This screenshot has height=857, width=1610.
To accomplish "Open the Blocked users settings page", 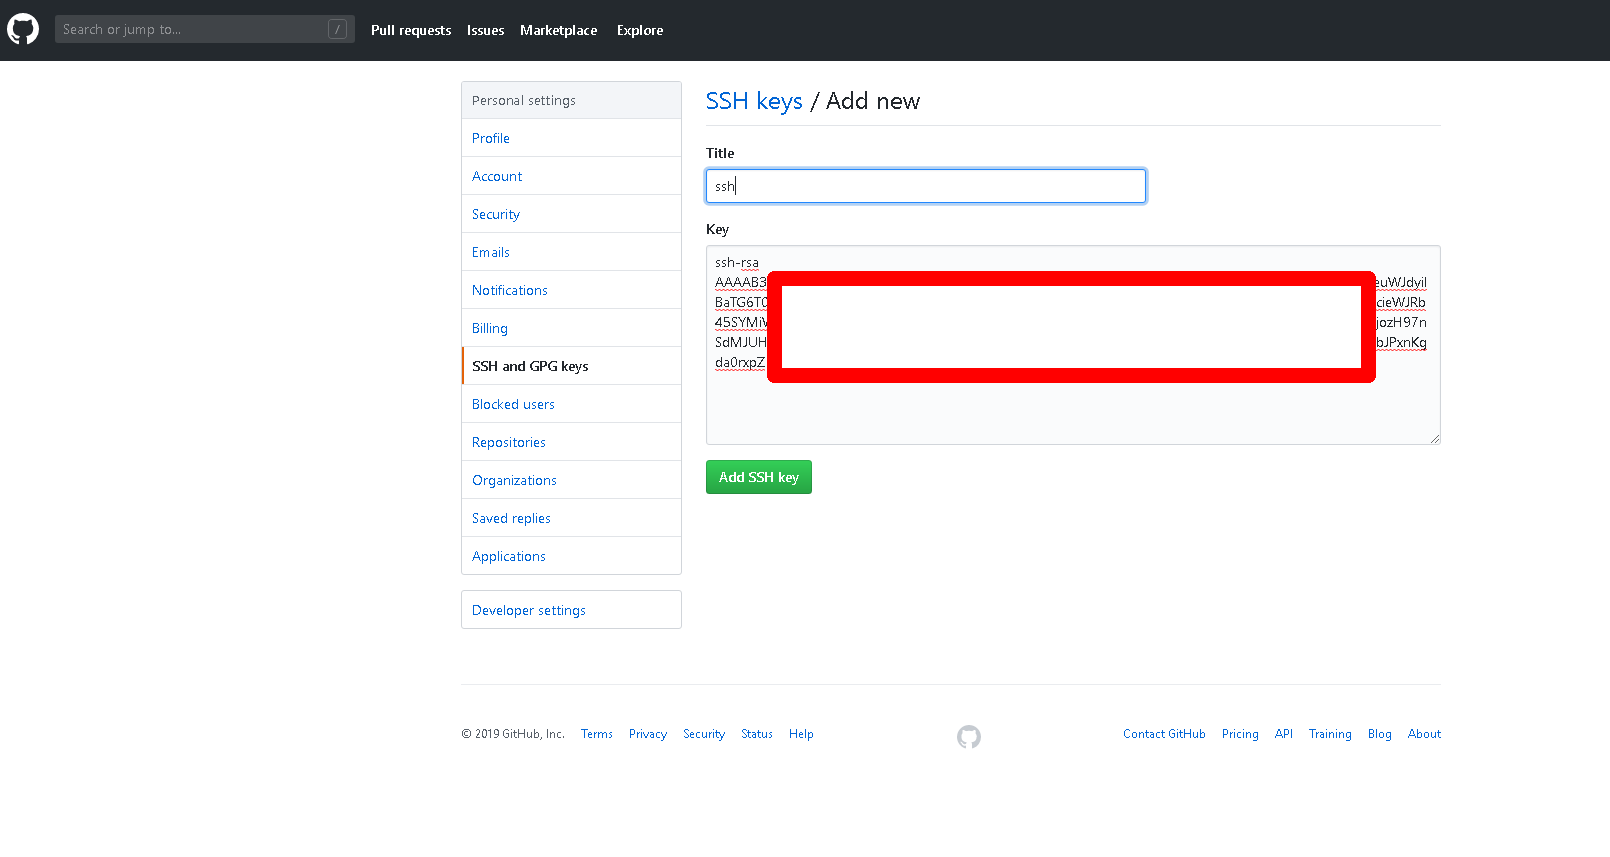I will (571, 404).
